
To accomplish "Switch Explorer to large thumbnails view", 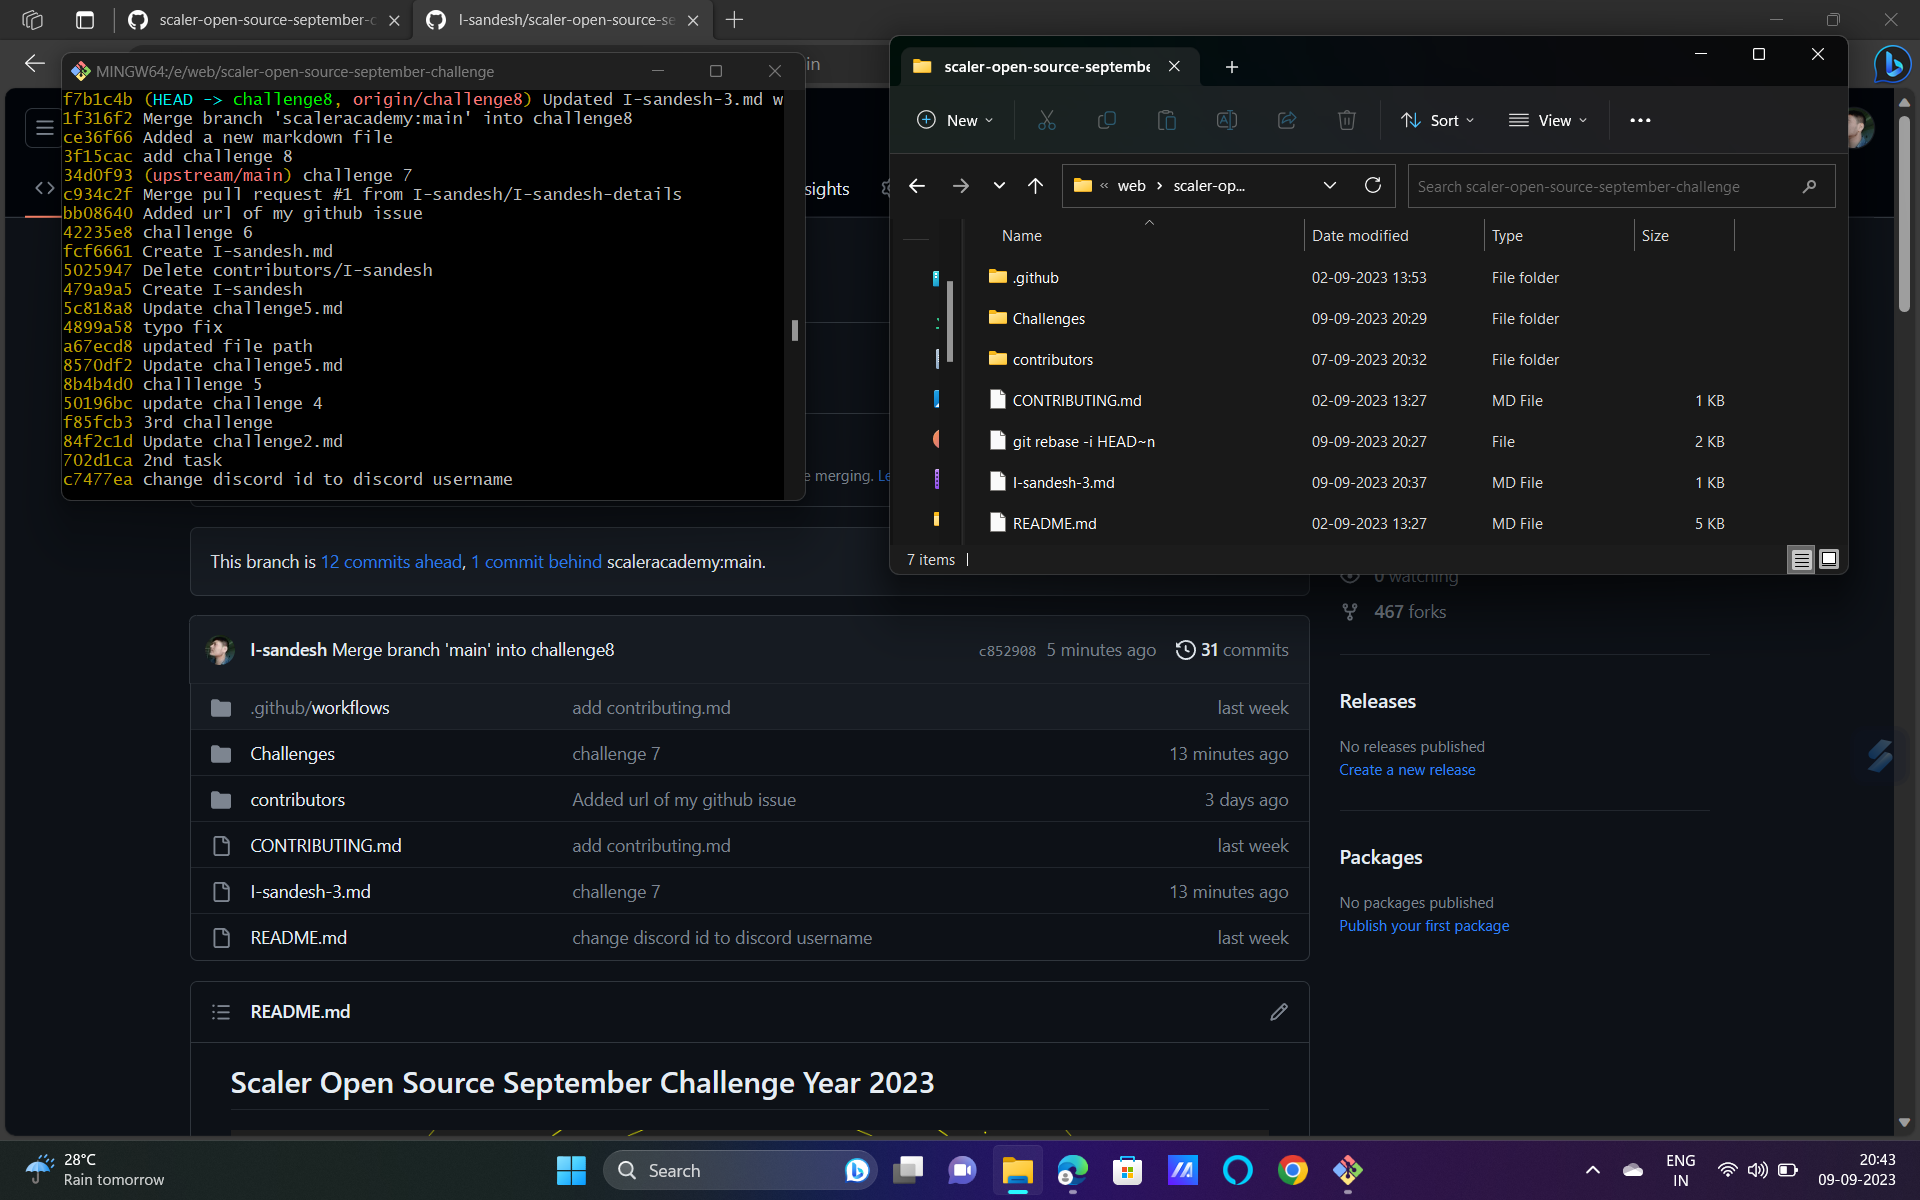I will coord(1828,559).
